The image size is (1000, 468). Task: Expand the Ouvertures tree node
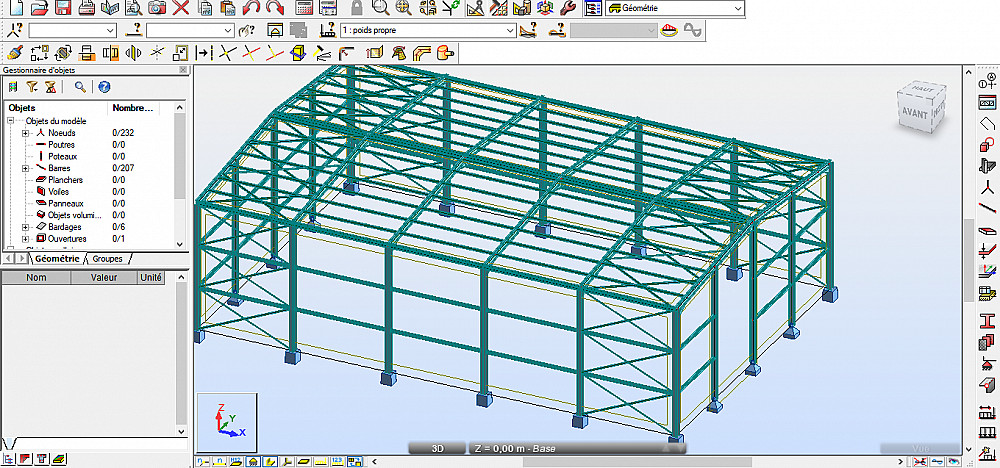[26, 239]
